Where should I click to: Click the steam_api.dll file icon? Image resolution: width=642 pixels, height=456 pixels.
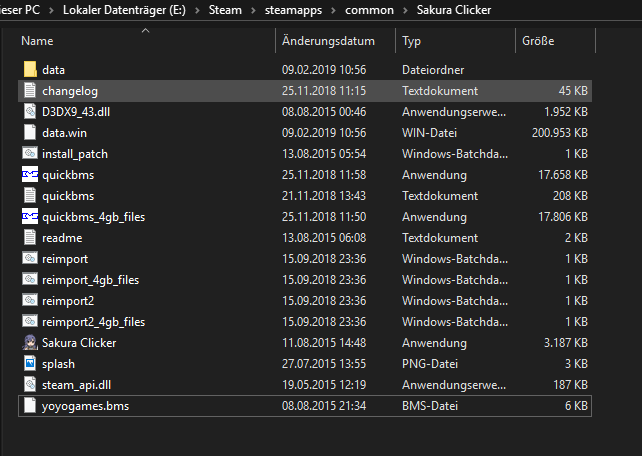coord(29,385)
